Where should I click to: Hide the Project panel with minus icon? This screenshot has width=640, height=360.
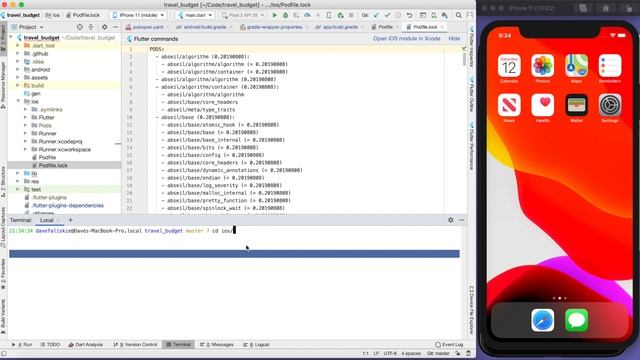[x=116, y=27]
